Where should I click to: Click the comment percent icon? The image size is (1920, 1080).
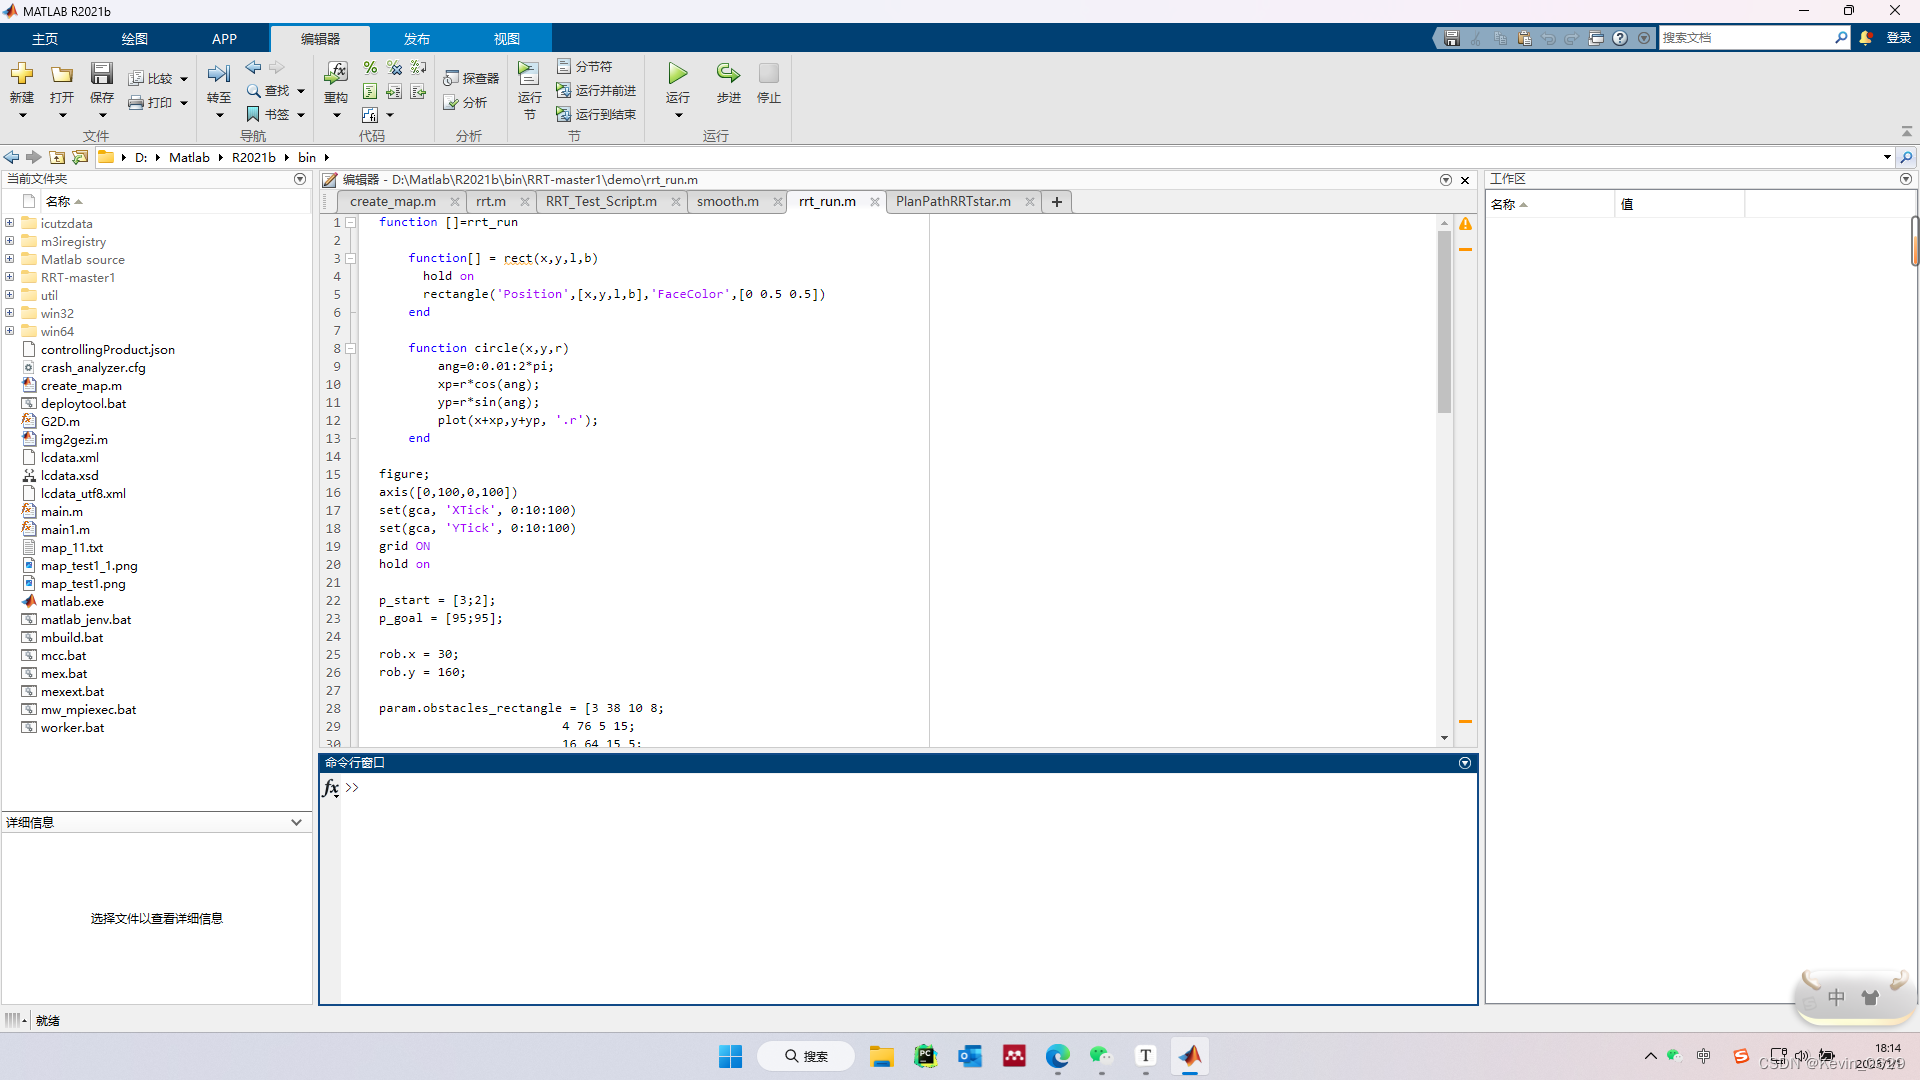pyautogui.click(x=370, y=67)
